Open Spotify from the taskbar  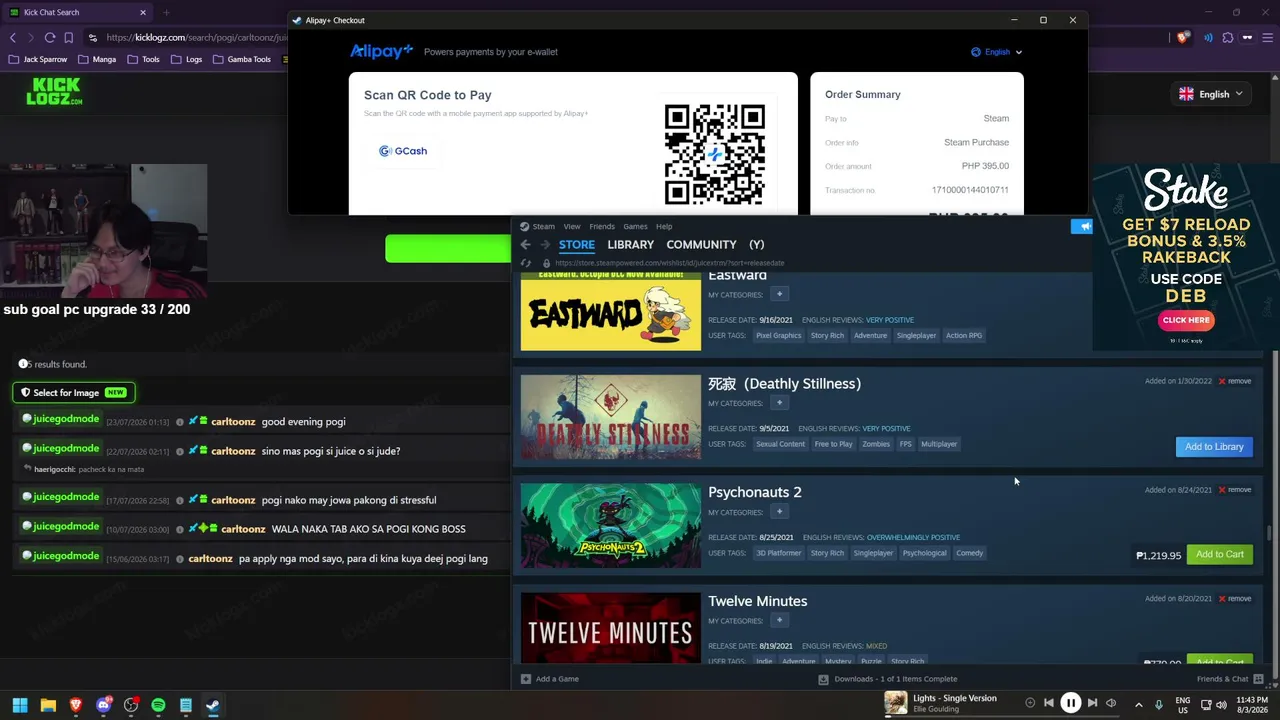pyautogui.click(x=159, y=705)
